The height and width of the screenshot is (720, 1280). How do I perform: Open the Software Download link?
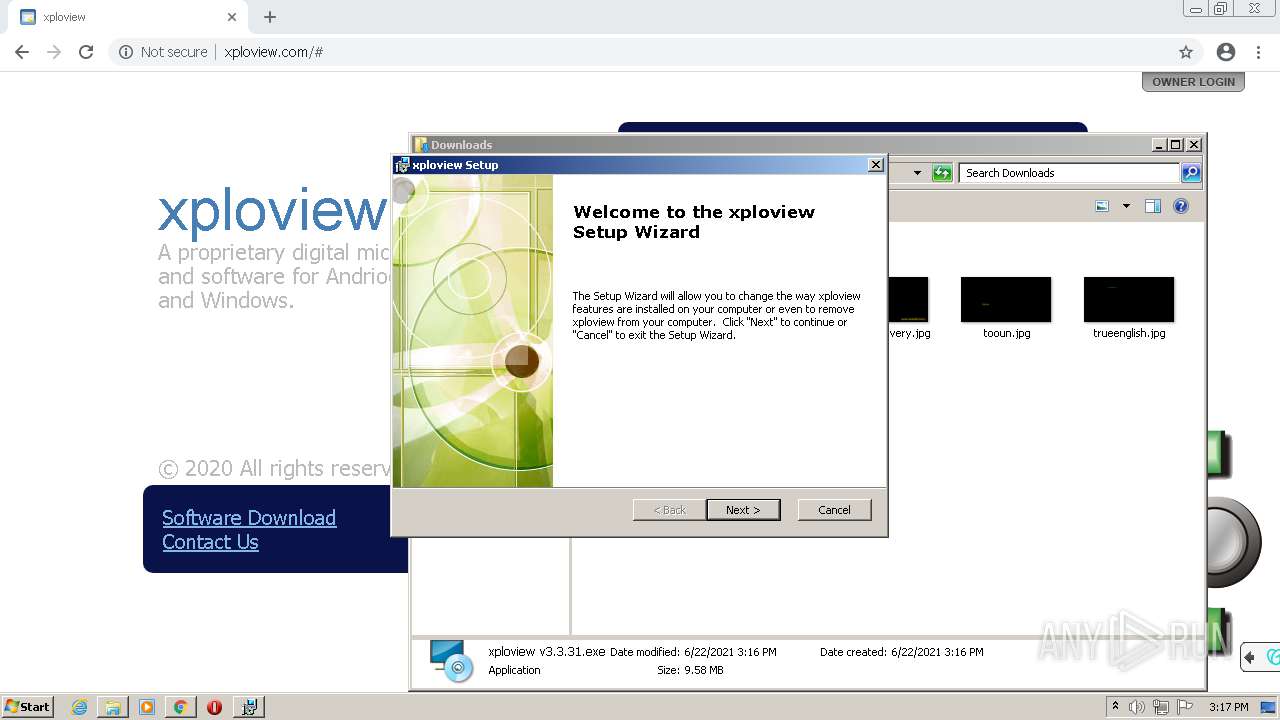pyautogui.click(x=249, y=518)
